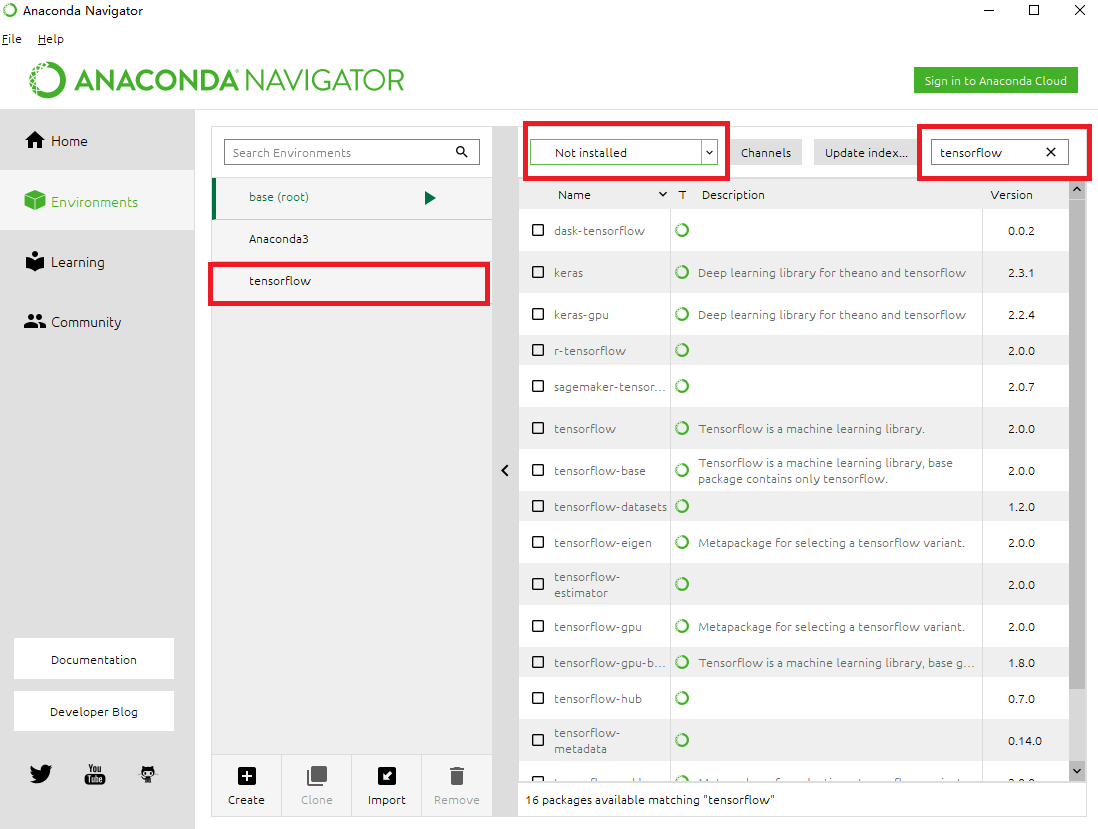Select the tensorflow environment
The image size is (1098, 829).
tap(352, 281)
